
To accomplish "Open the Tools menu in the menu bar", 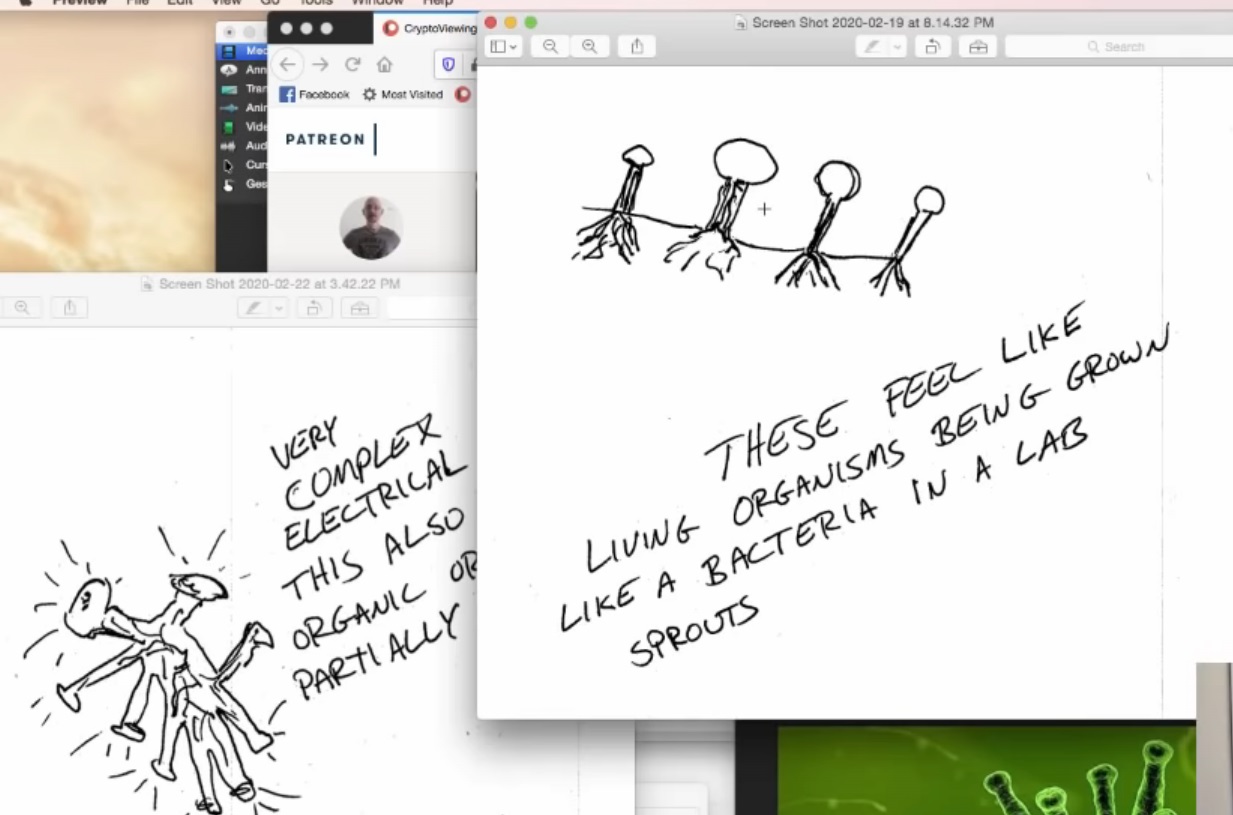I will point(316,3).
